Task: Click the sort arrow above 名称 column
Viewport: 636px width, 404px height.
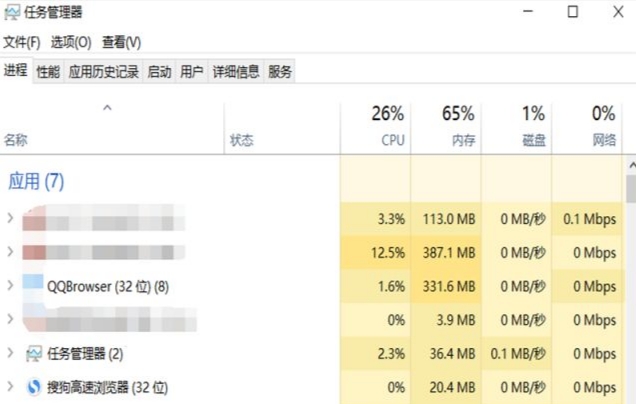Action: [x=107, y=108]
